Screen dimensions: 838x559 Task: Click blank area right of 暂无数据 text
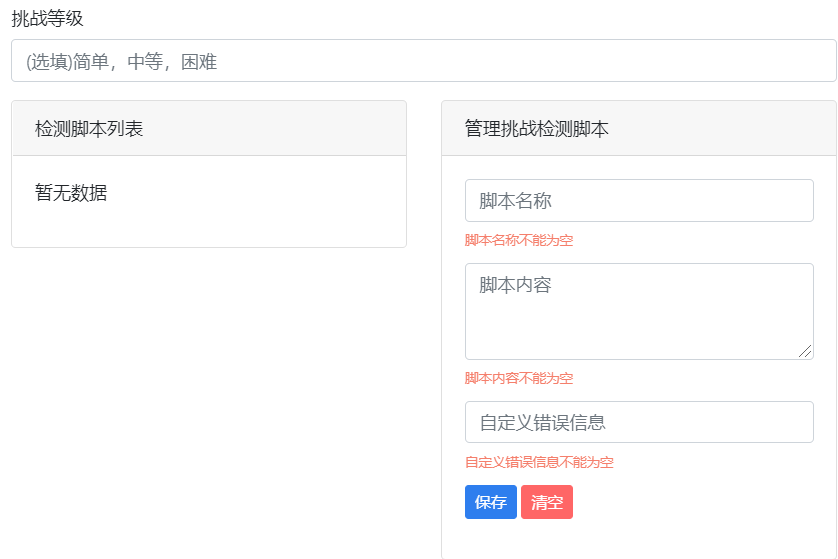point(260,193)
